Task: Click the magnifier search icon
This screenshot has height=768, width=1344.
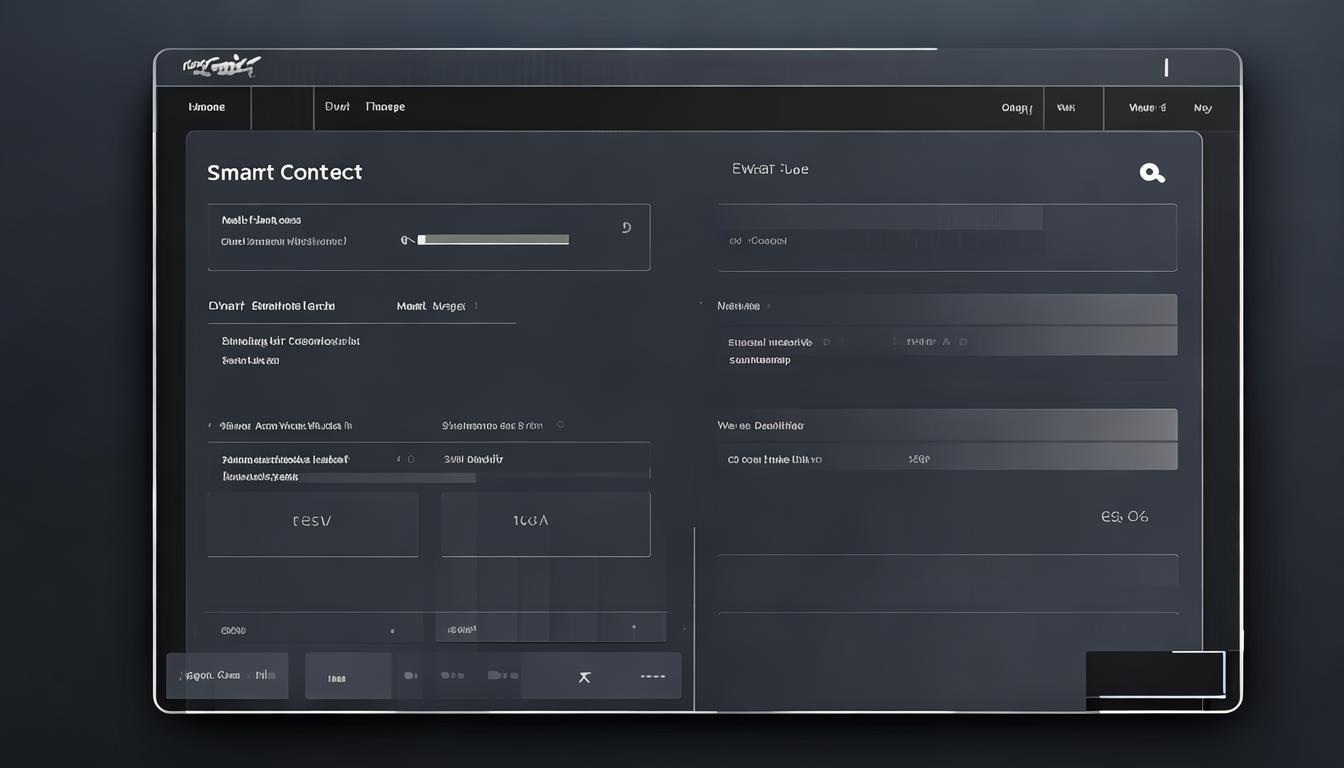Action: coord(1152,173)
